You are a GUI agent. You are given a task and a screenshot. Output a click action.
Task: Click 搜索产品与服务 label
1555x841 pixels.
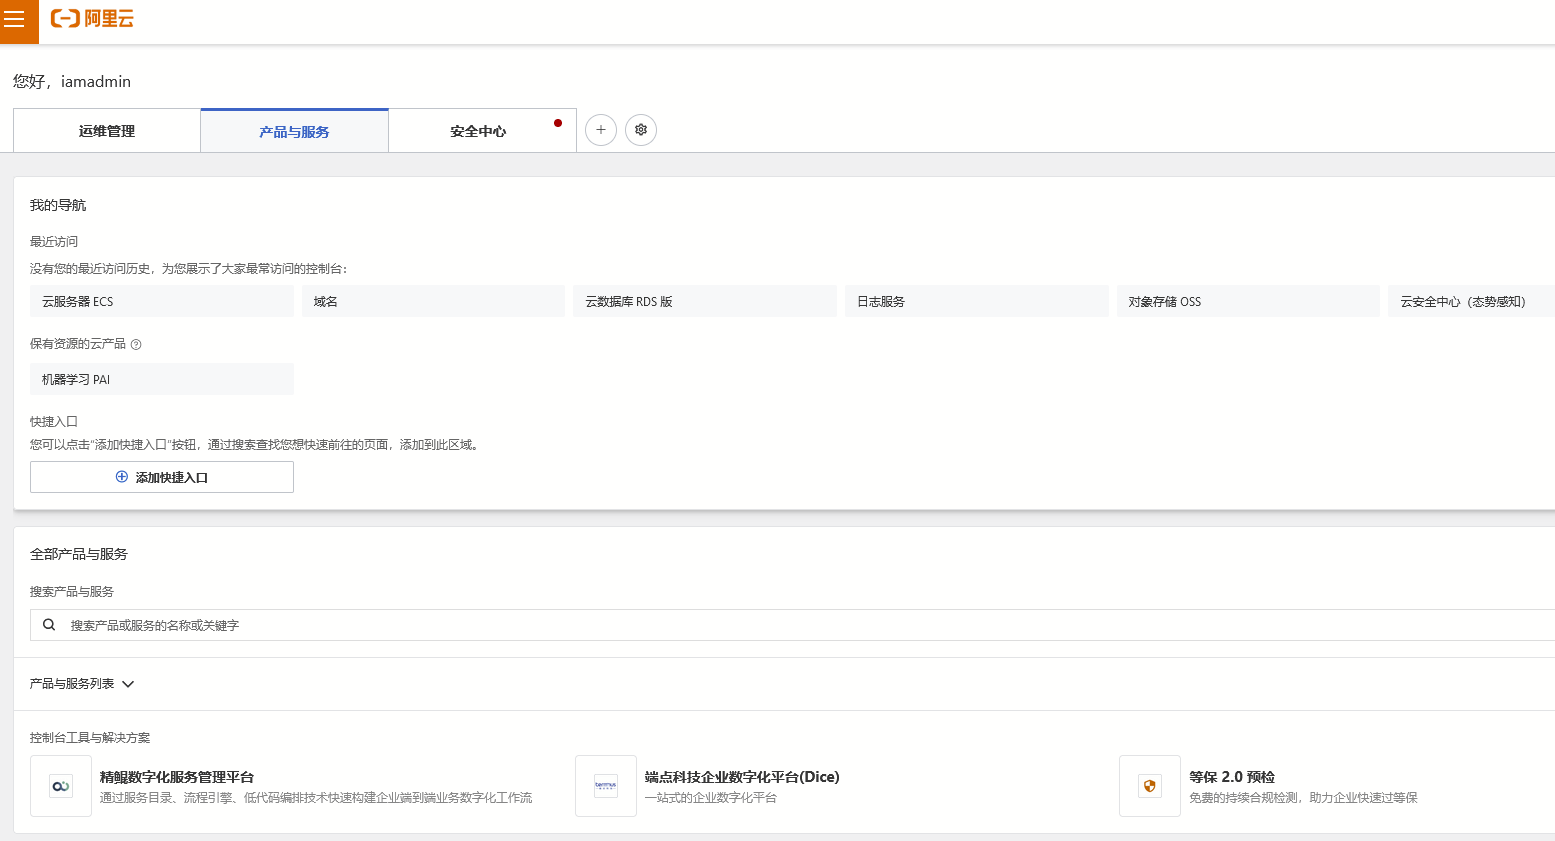click(x=72, y=592)
